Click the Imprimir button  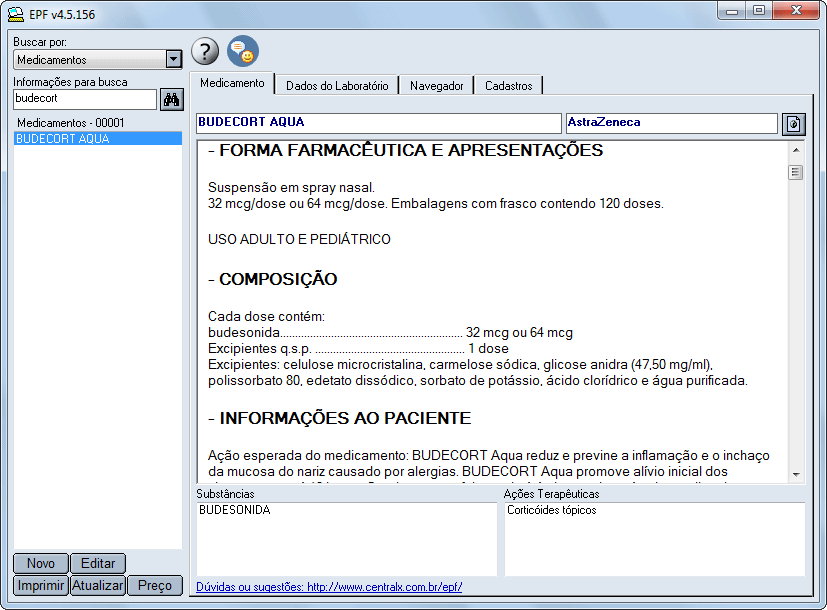41,586
